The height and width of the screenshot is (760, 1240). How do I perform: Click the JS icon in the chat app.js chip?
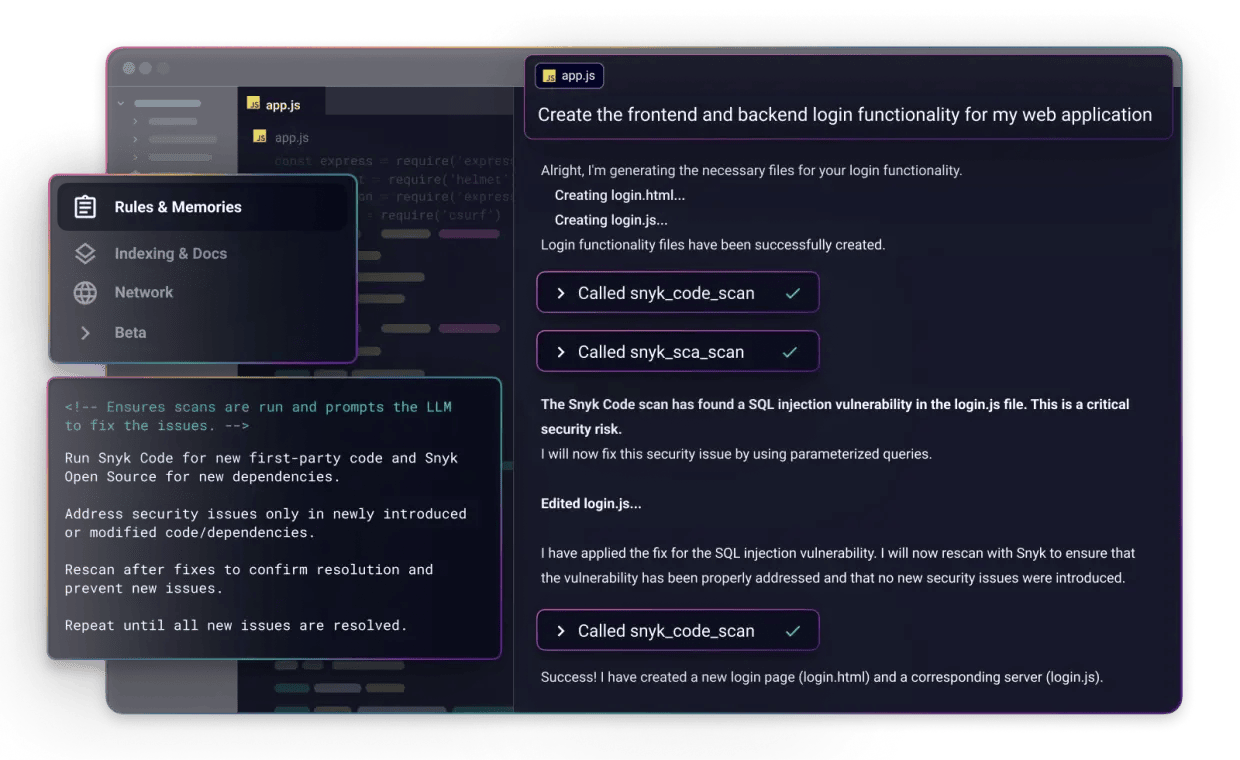tap(549, 76)
